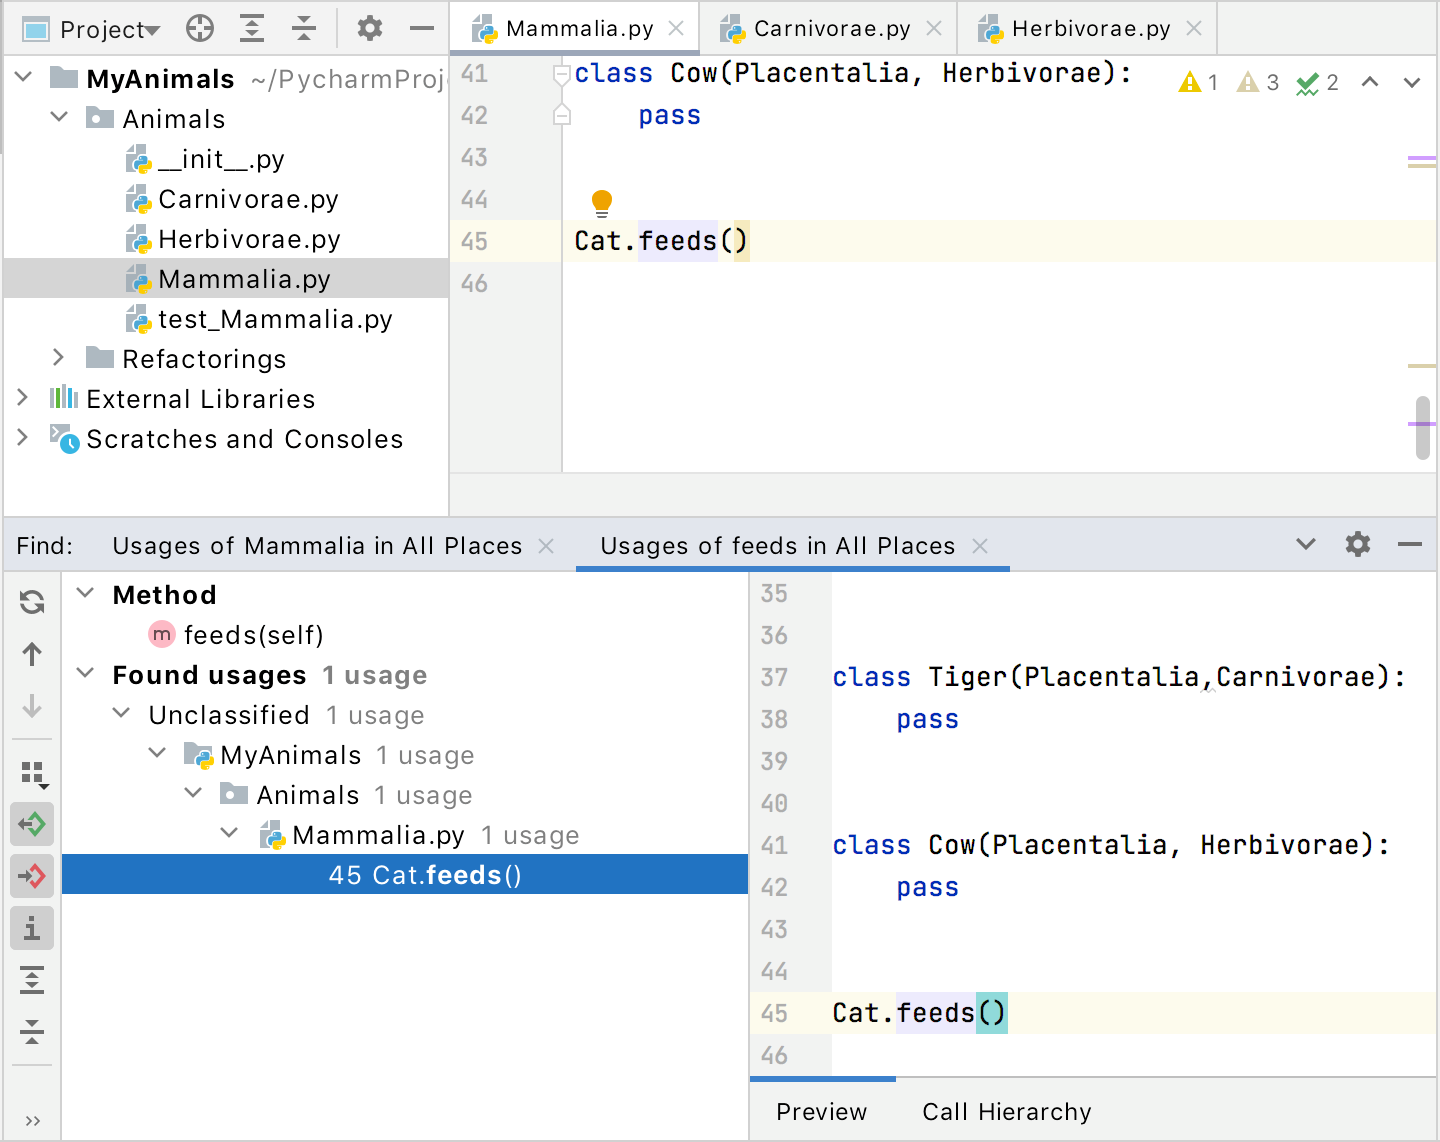The height and width of the screenshot is (1142, 1440).
Task: Toggle show write access usages button
Action: (x=32, y=877)
